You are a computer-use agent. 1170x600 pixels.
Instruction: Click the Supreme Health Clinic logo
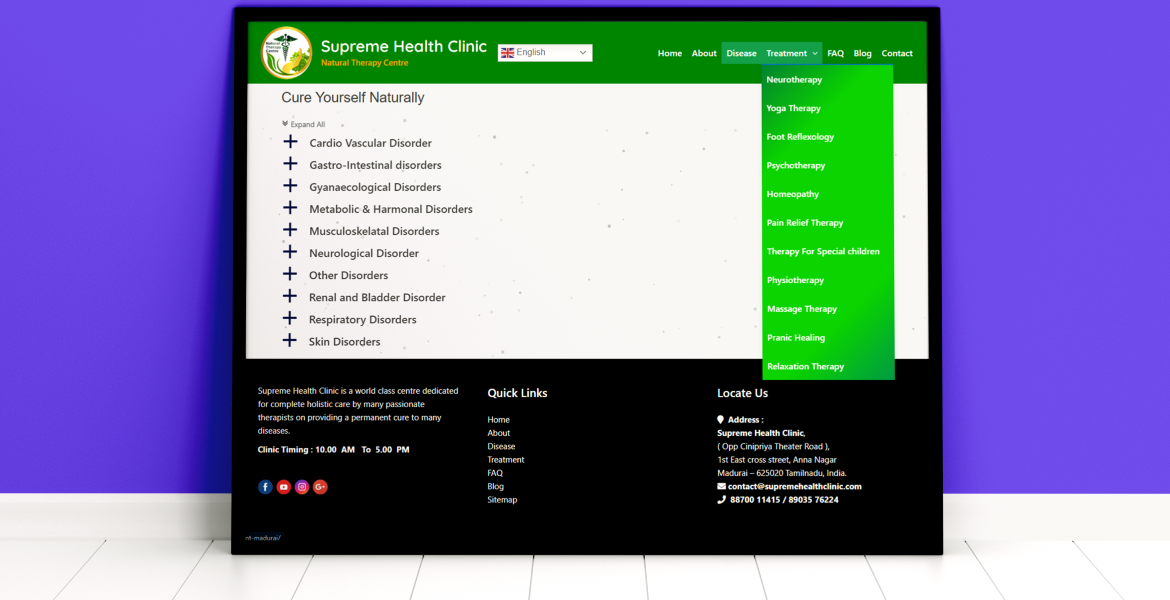(286, 53)
